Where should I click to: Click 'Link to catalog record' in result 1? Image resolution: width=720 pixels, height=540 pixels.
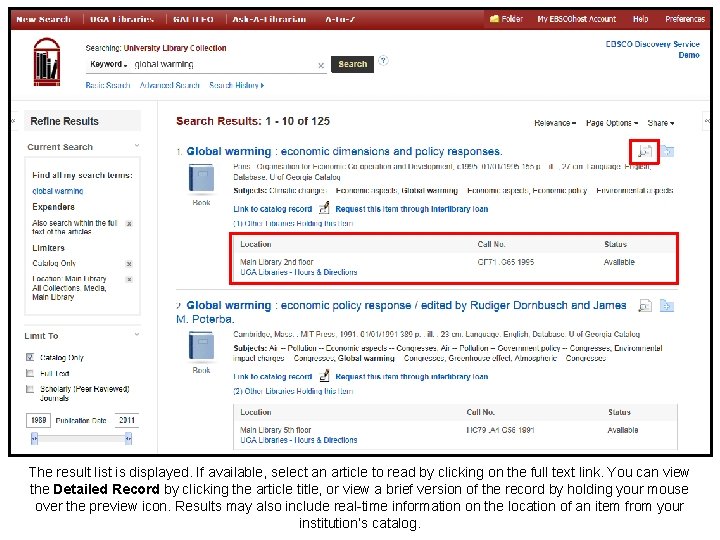tap(272, 209)
